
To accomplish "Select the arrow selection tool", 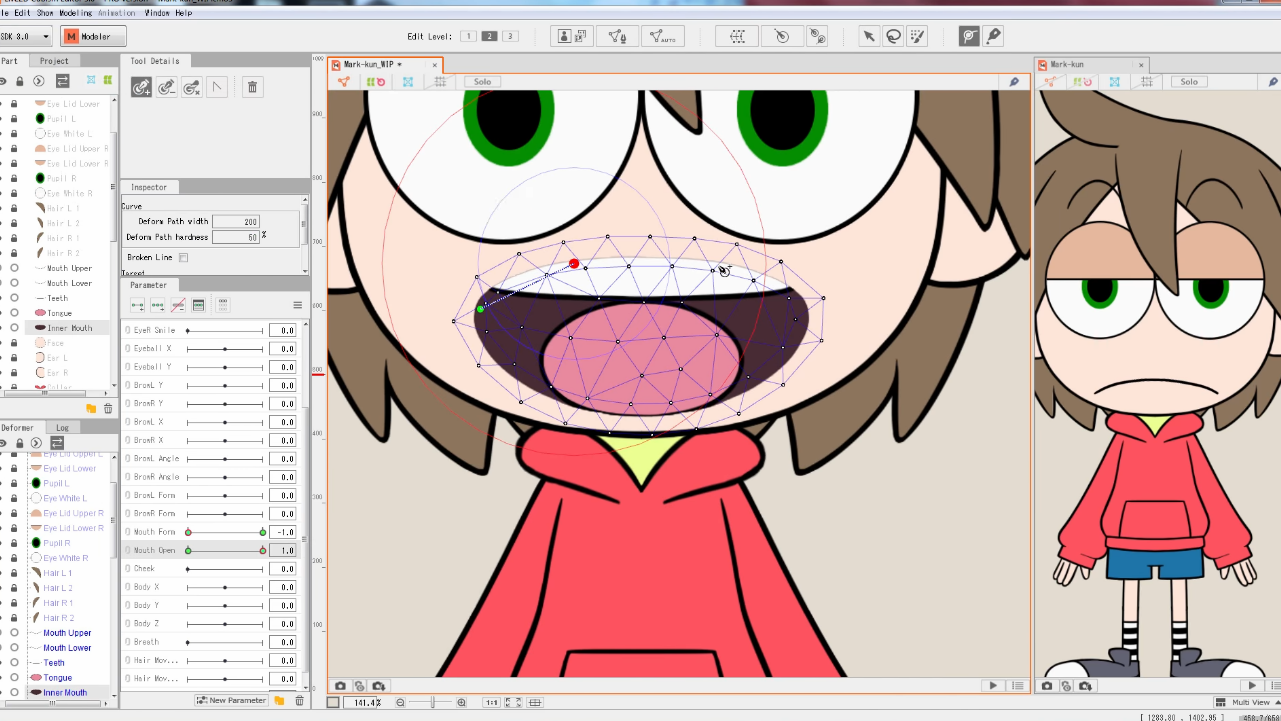I will [869, 36].
